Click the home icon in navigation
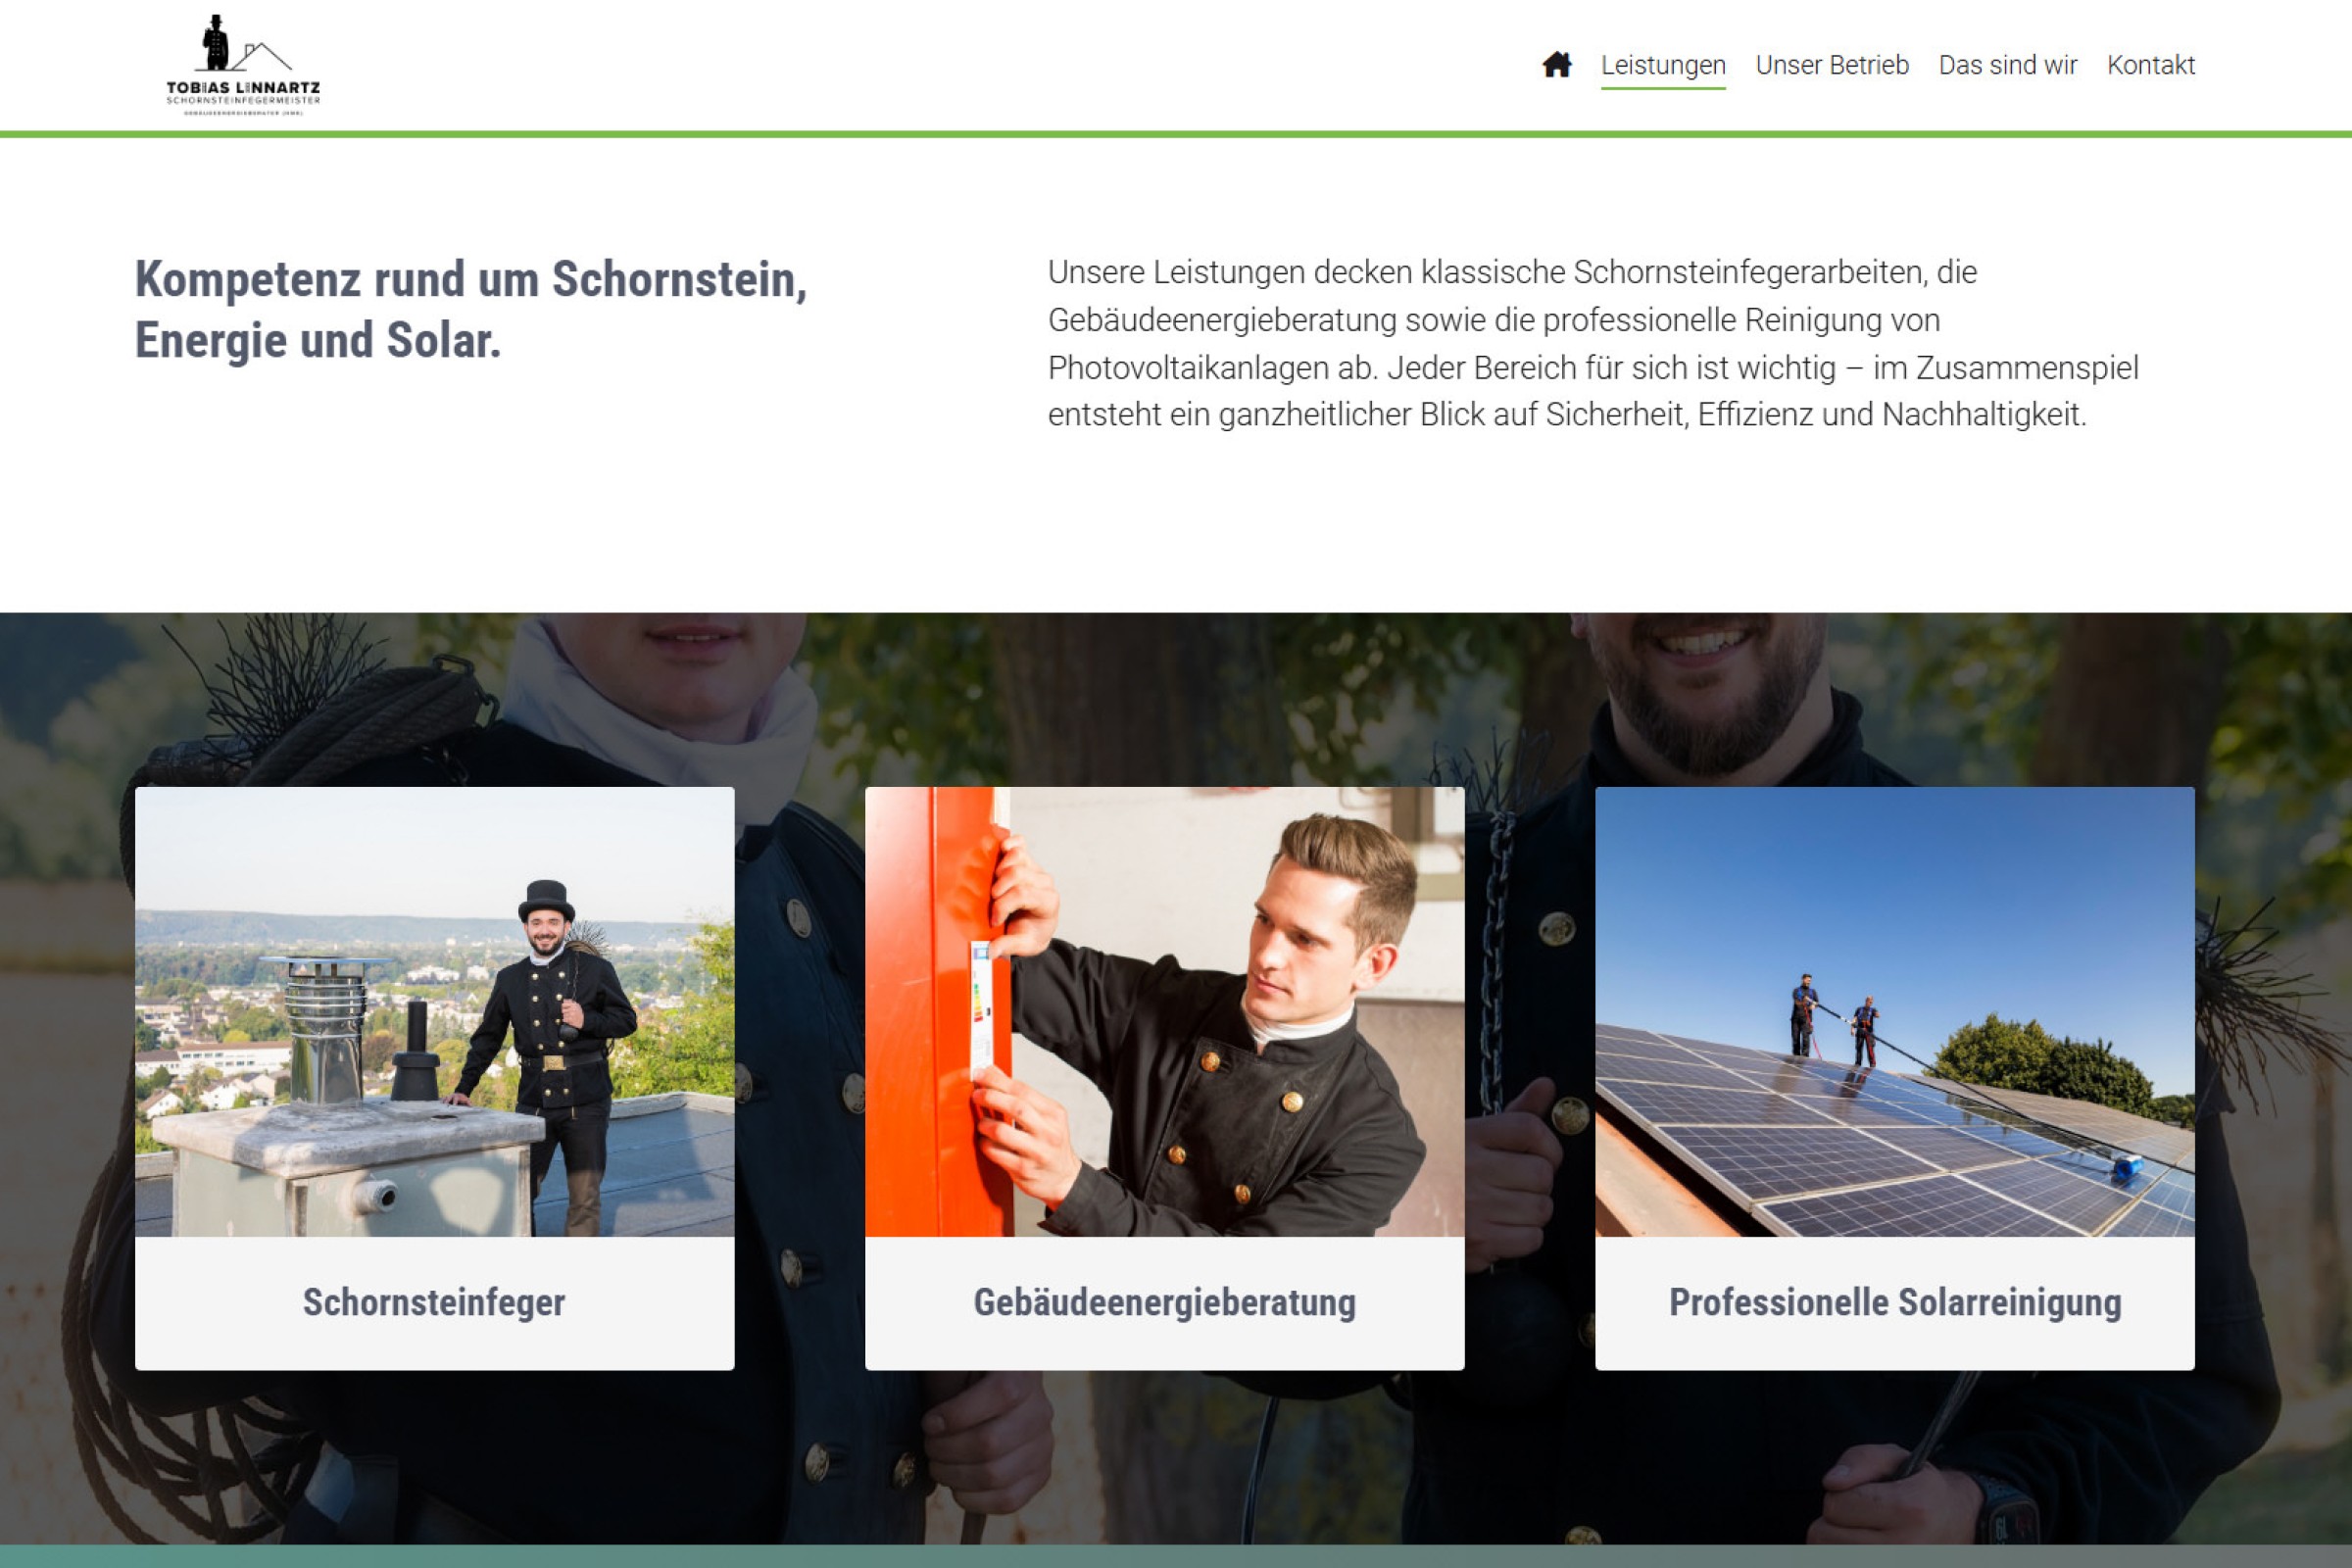2352x1568 pixels. pyautogui.click(x=1556, y=65)
